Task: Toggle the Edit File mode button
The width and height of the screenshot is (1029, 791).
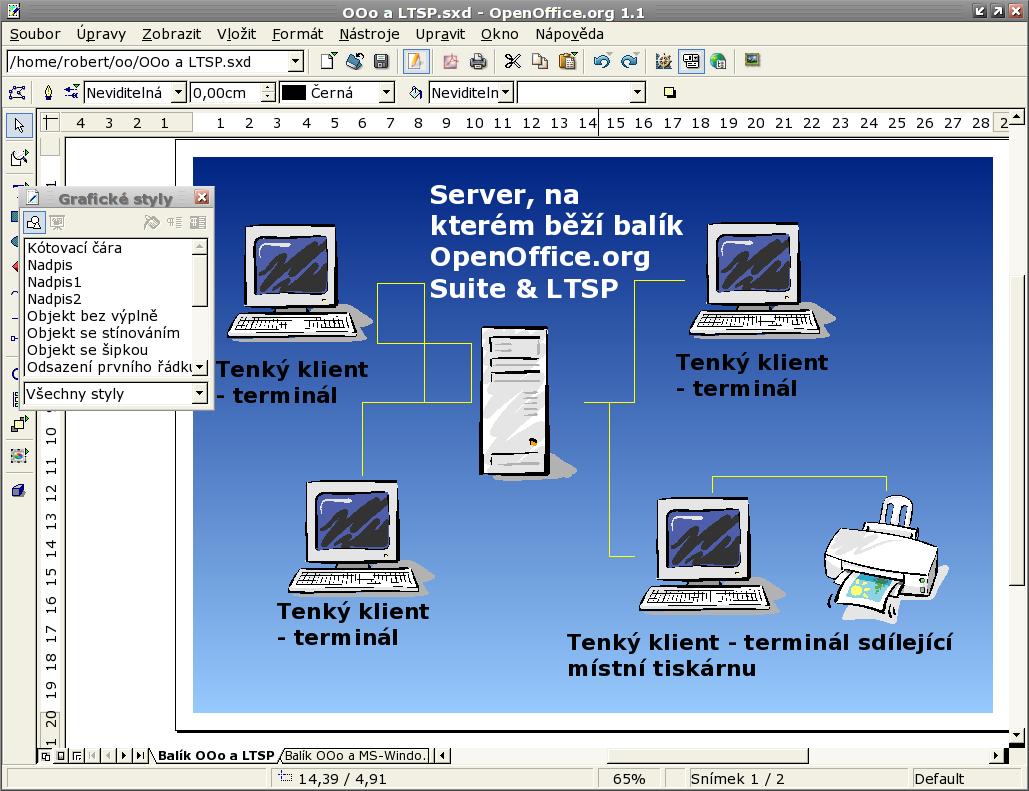Action: pos(414,62)
